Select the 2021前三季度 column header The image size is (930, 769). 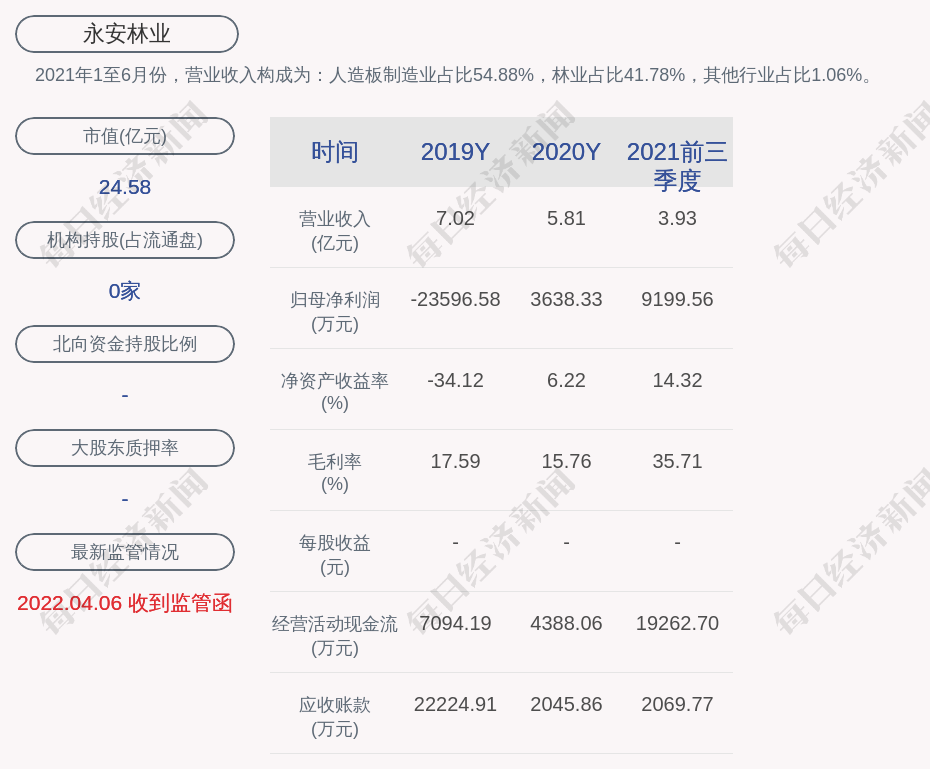click(x=677, y=166)
